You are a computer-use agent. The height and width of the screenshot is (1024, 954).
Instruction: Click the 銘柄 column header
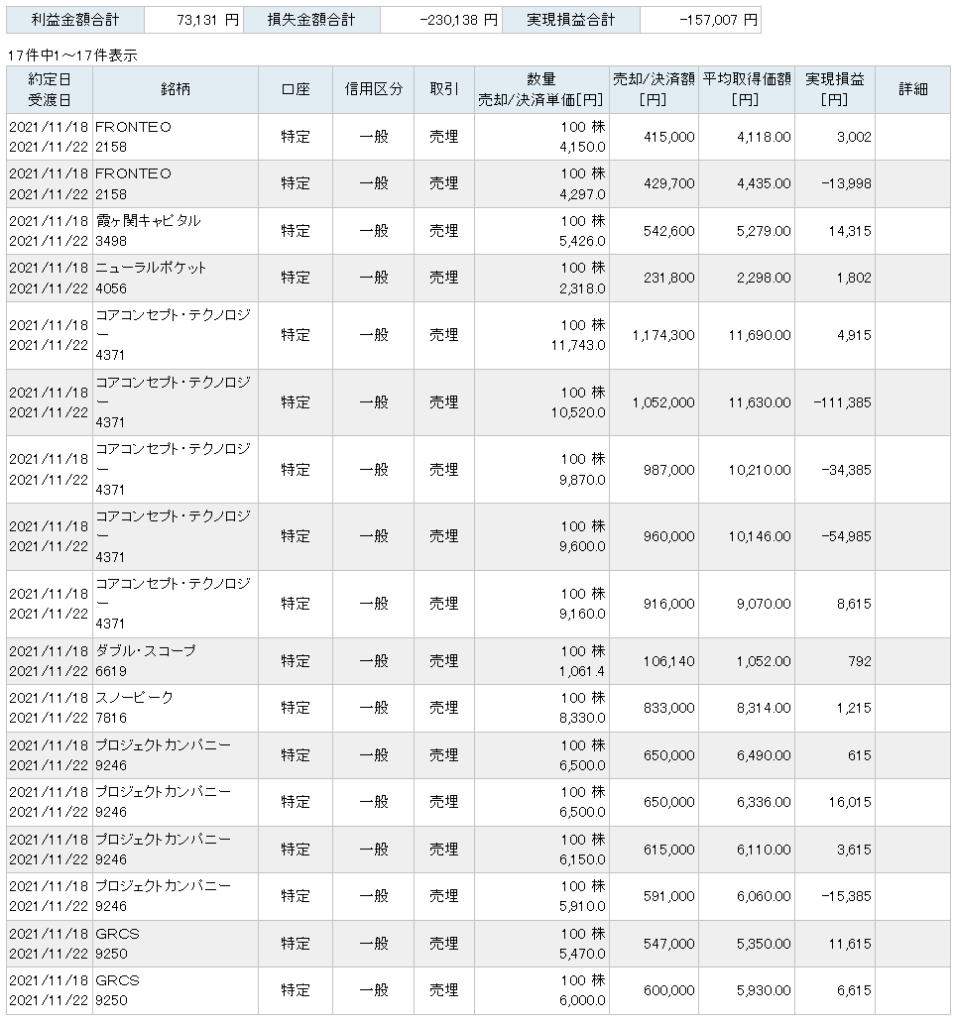click(x=175, y=89)
